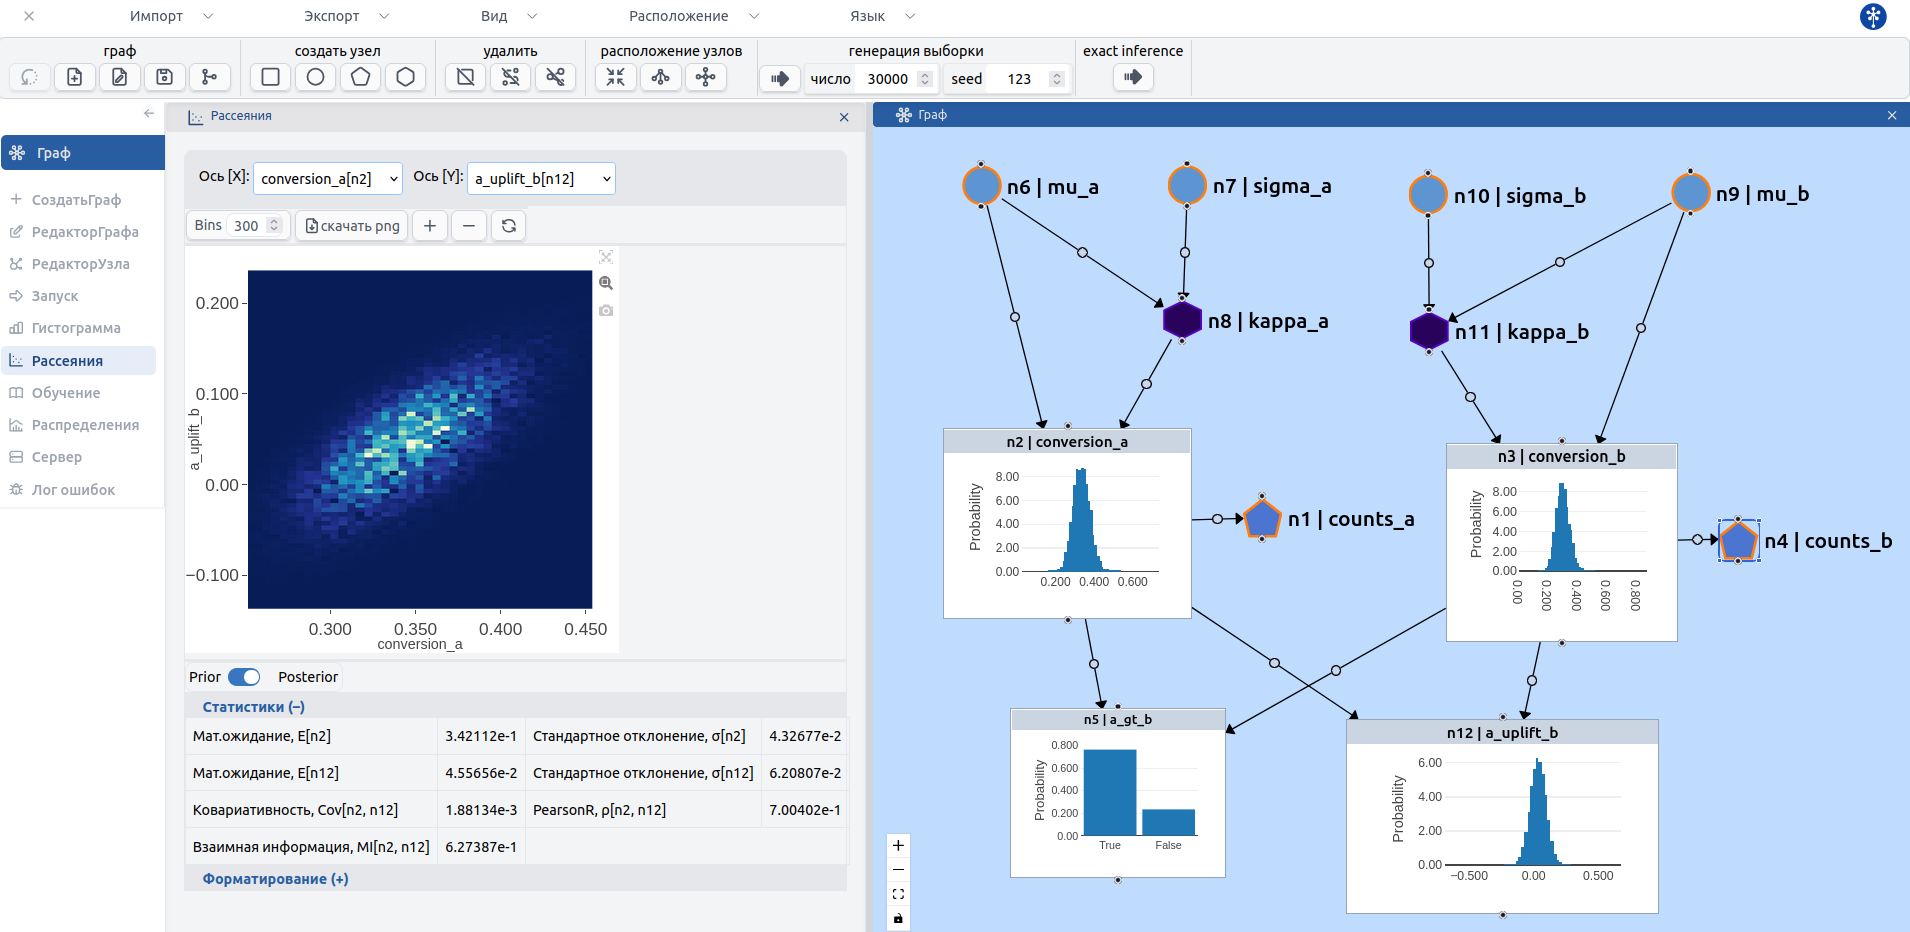The height and width of the screenshot is (932, 1910).
Task: Create a new circle node
Action: [315, 77]
